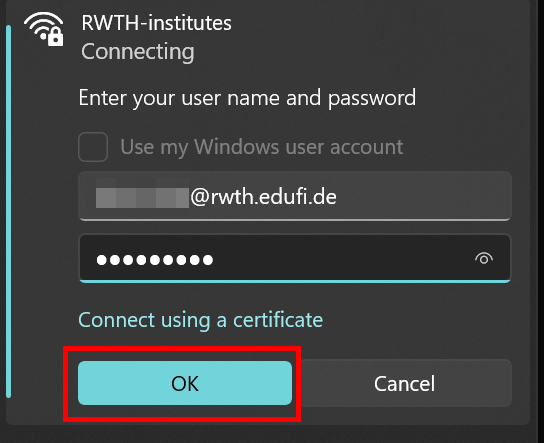Enable Use my Windows user account checkbox

click(93, 147)
